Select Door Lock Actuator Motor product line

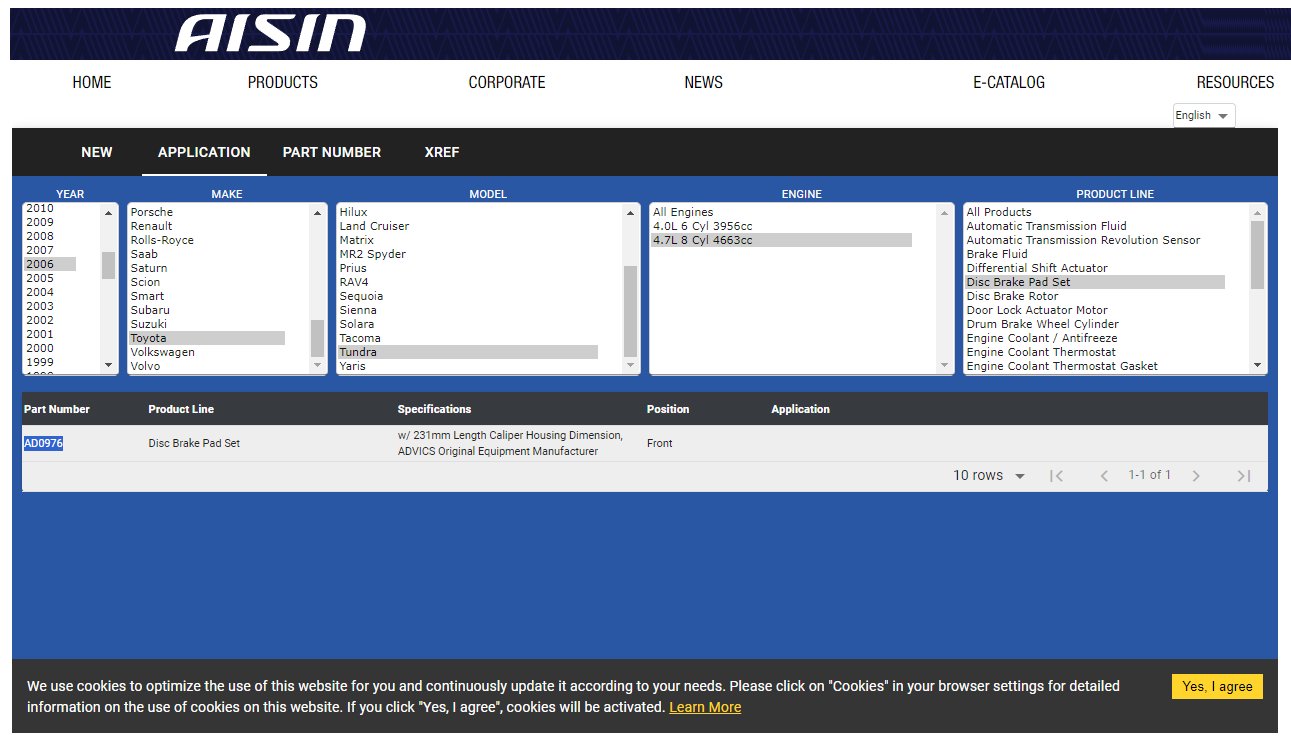1037,310
